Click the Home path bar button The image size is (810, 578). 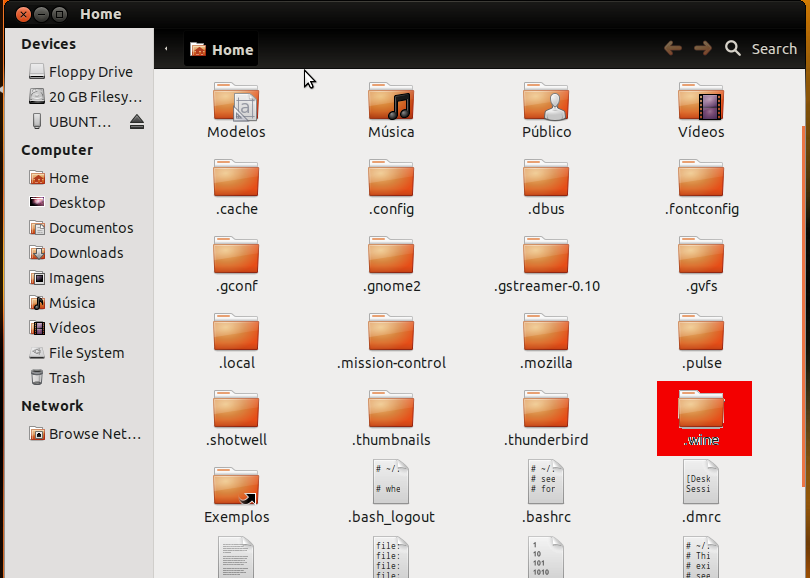221,50
